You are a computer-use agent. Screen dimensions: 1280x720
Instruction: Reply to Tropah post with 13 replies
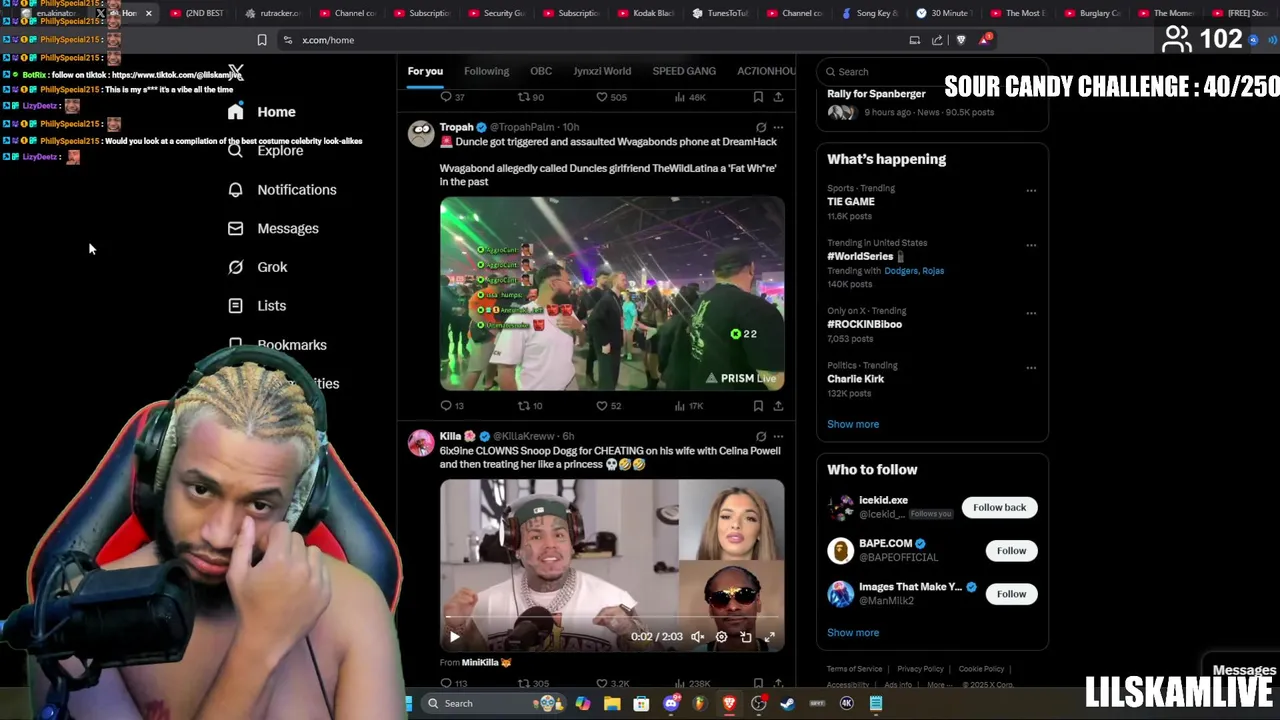point(452,405)
